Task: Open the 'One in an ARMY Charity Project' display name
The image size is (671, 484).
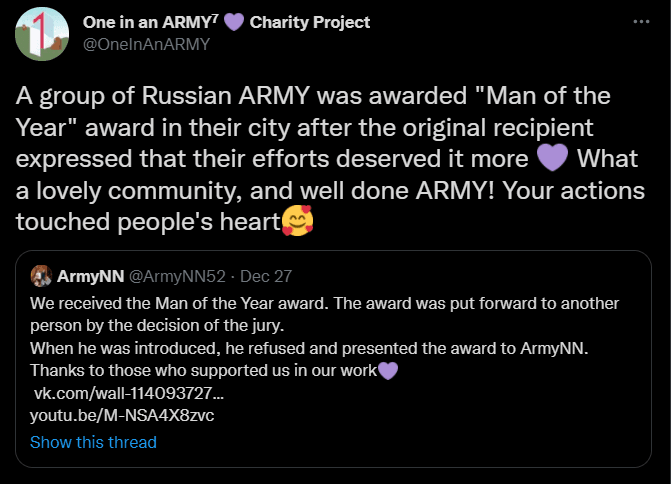Action: 226,22
